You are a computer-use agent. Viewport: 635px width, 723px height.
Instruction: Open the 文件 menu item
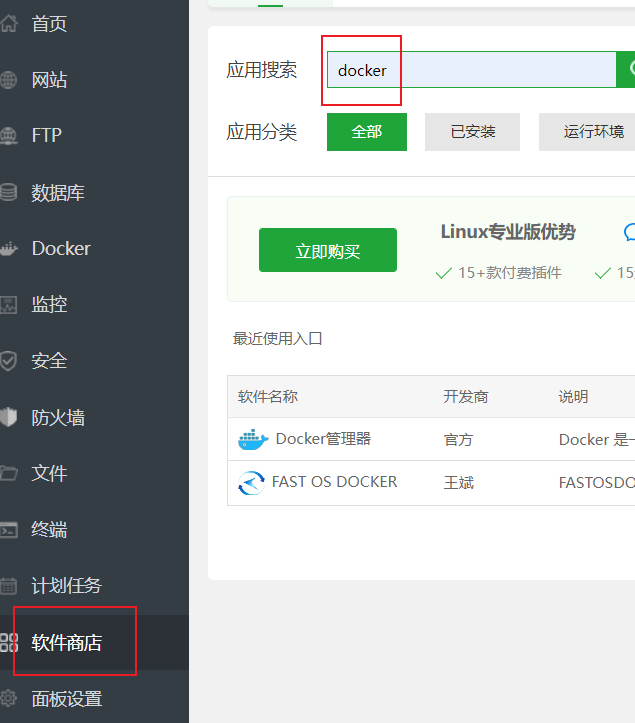49,474
